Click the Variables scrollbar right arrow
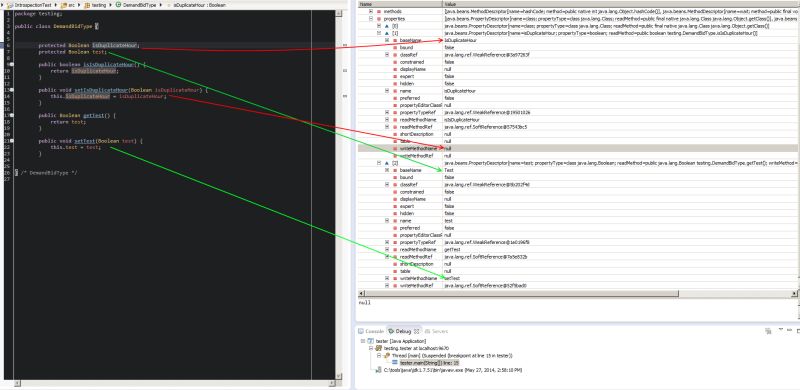The height and width of the screenshot is (390, 800). 794,294
